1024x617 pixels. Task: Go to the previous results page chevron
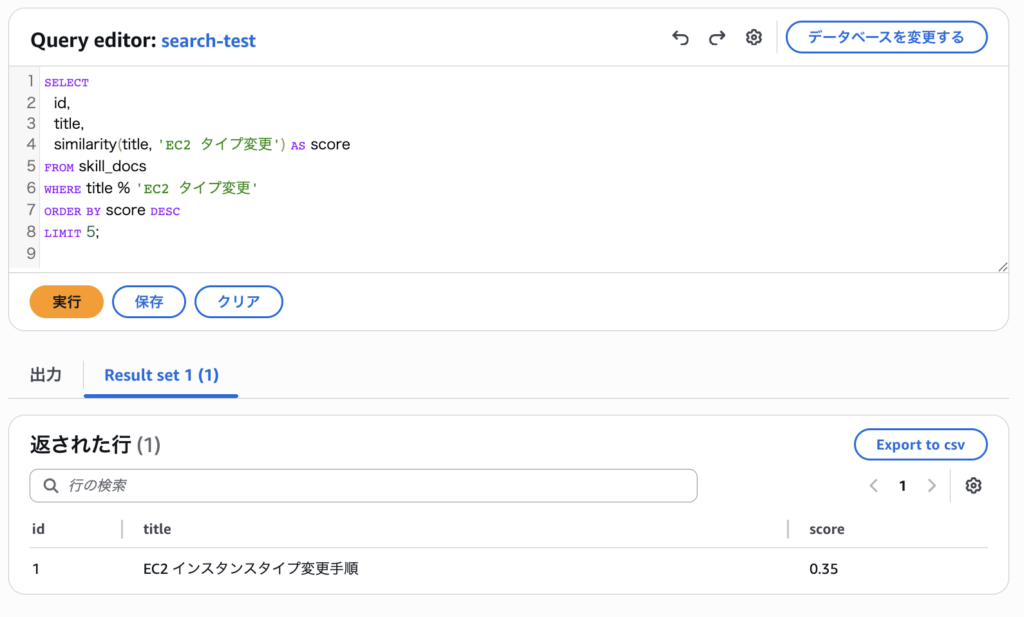pyautogui.click(x=873, y=486)
